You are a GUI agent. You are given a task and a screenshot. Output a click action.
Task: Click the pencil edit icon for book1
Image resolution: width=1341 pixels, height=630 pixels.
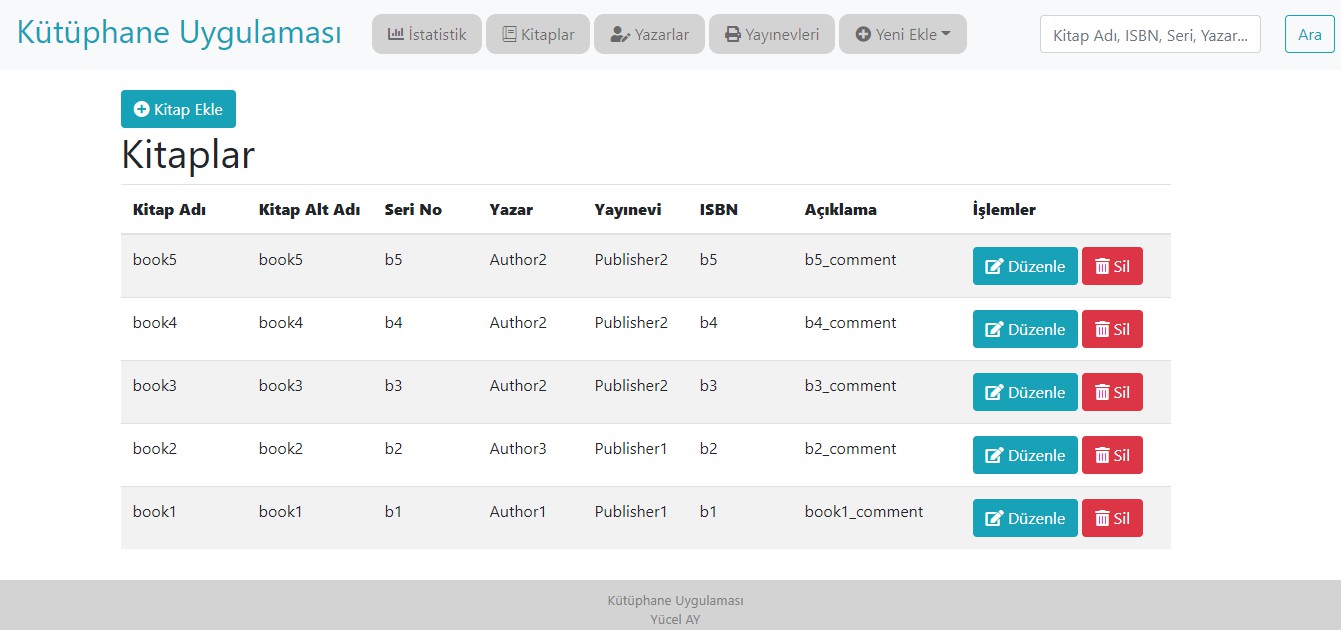994,518
